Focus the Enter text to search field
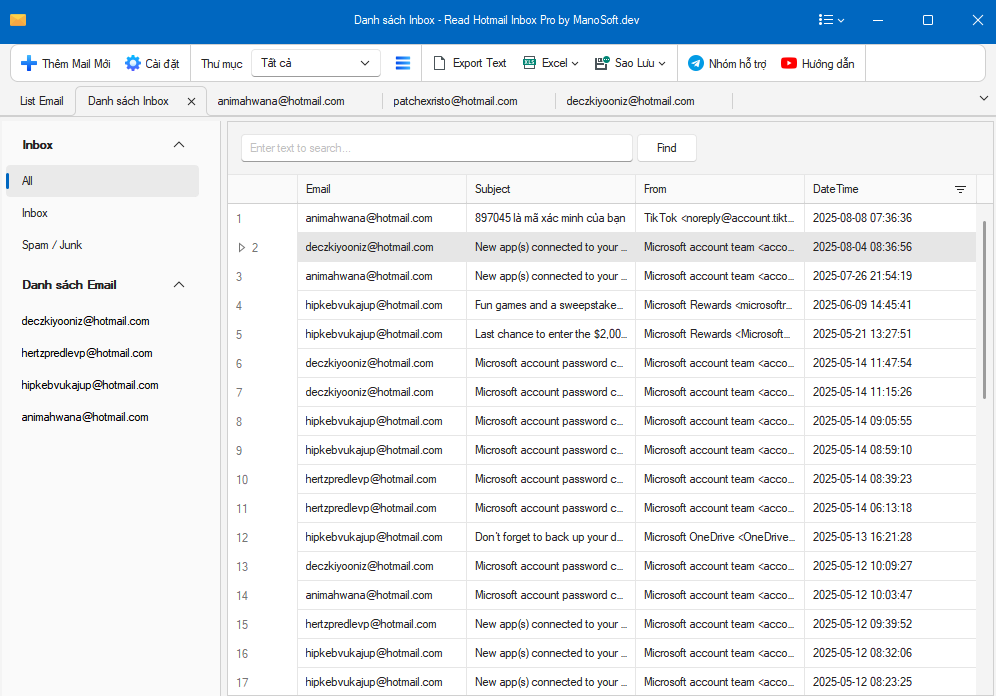The width and height of the screenshot is (996, 696). (x=437, y=148)
